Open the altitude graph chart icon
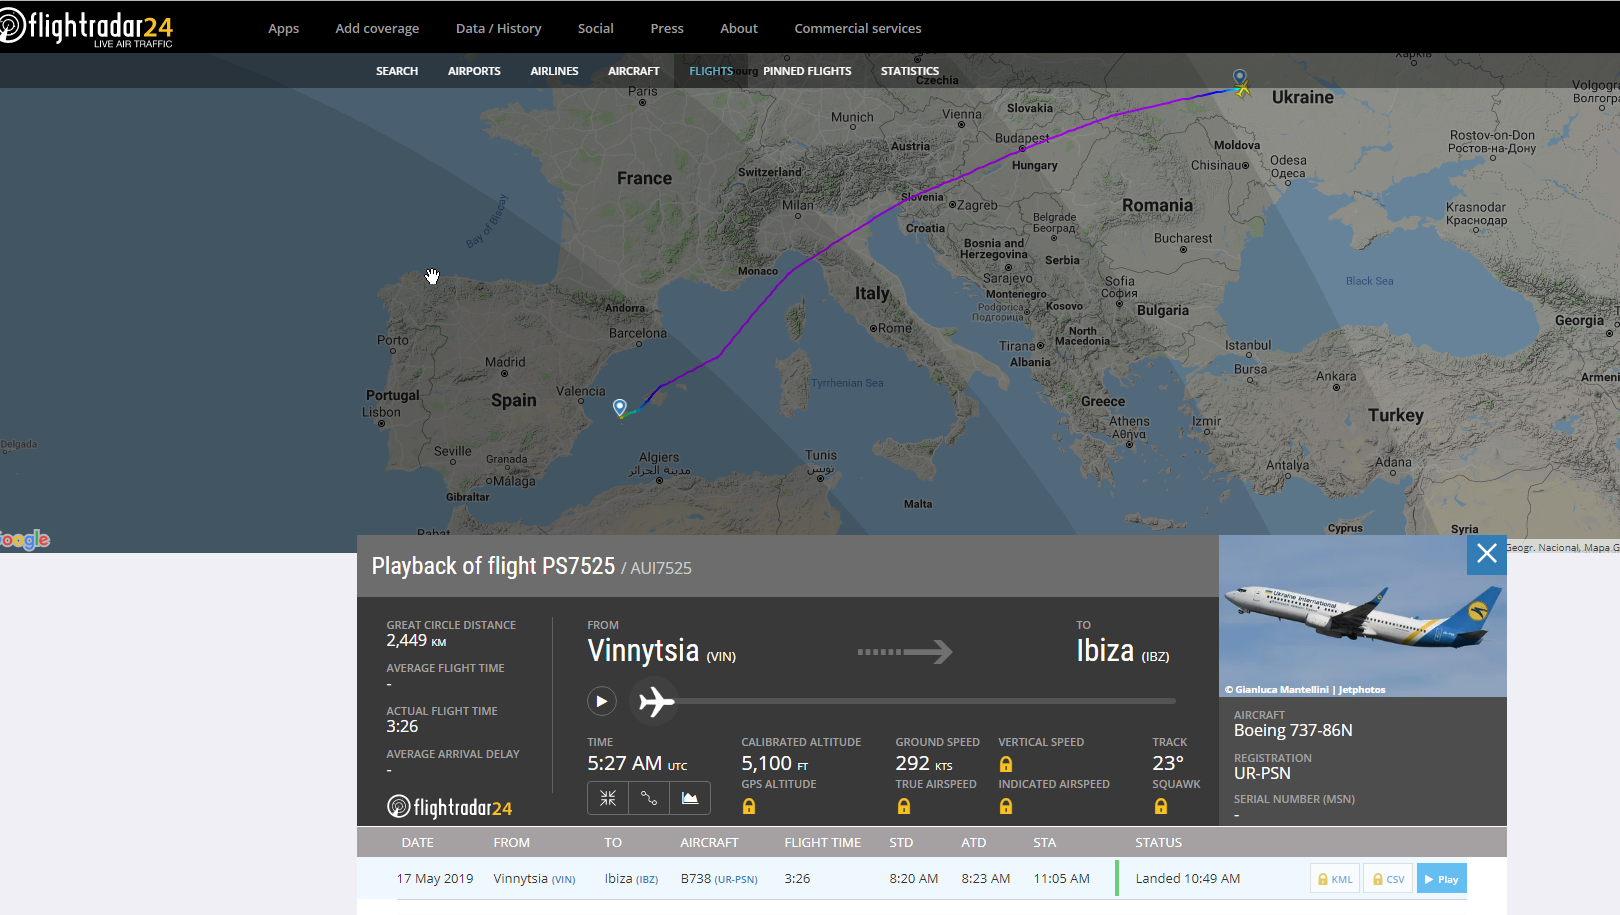 690,798
